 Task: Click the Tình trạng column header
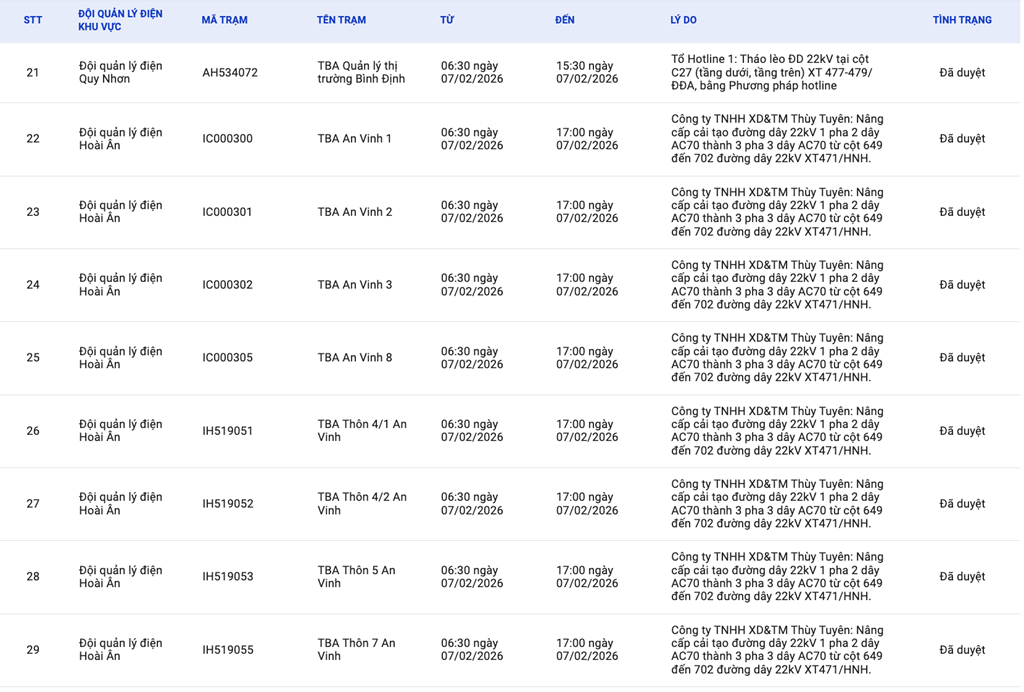(961, 20)
